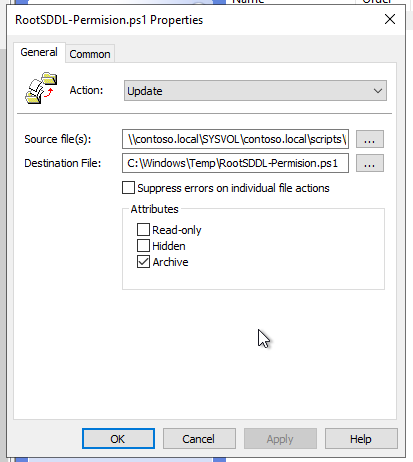Browse for source files with ellipsis button

coord(370,139)
